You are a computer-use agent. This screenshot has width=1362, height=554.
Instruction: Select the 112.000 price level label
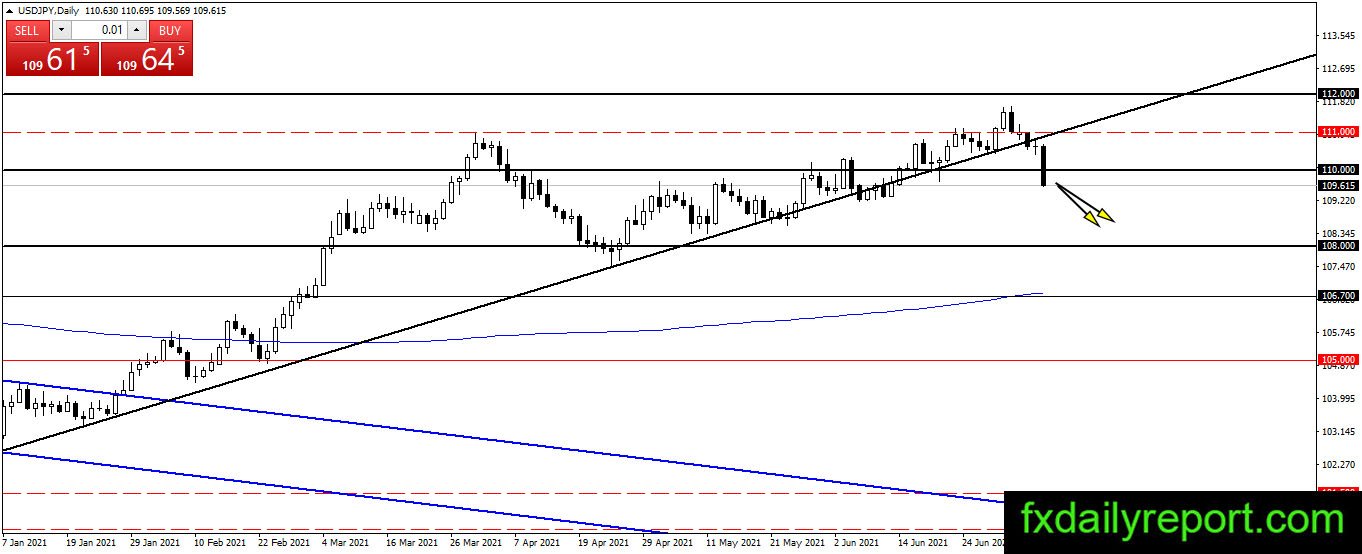(1338, 93)
